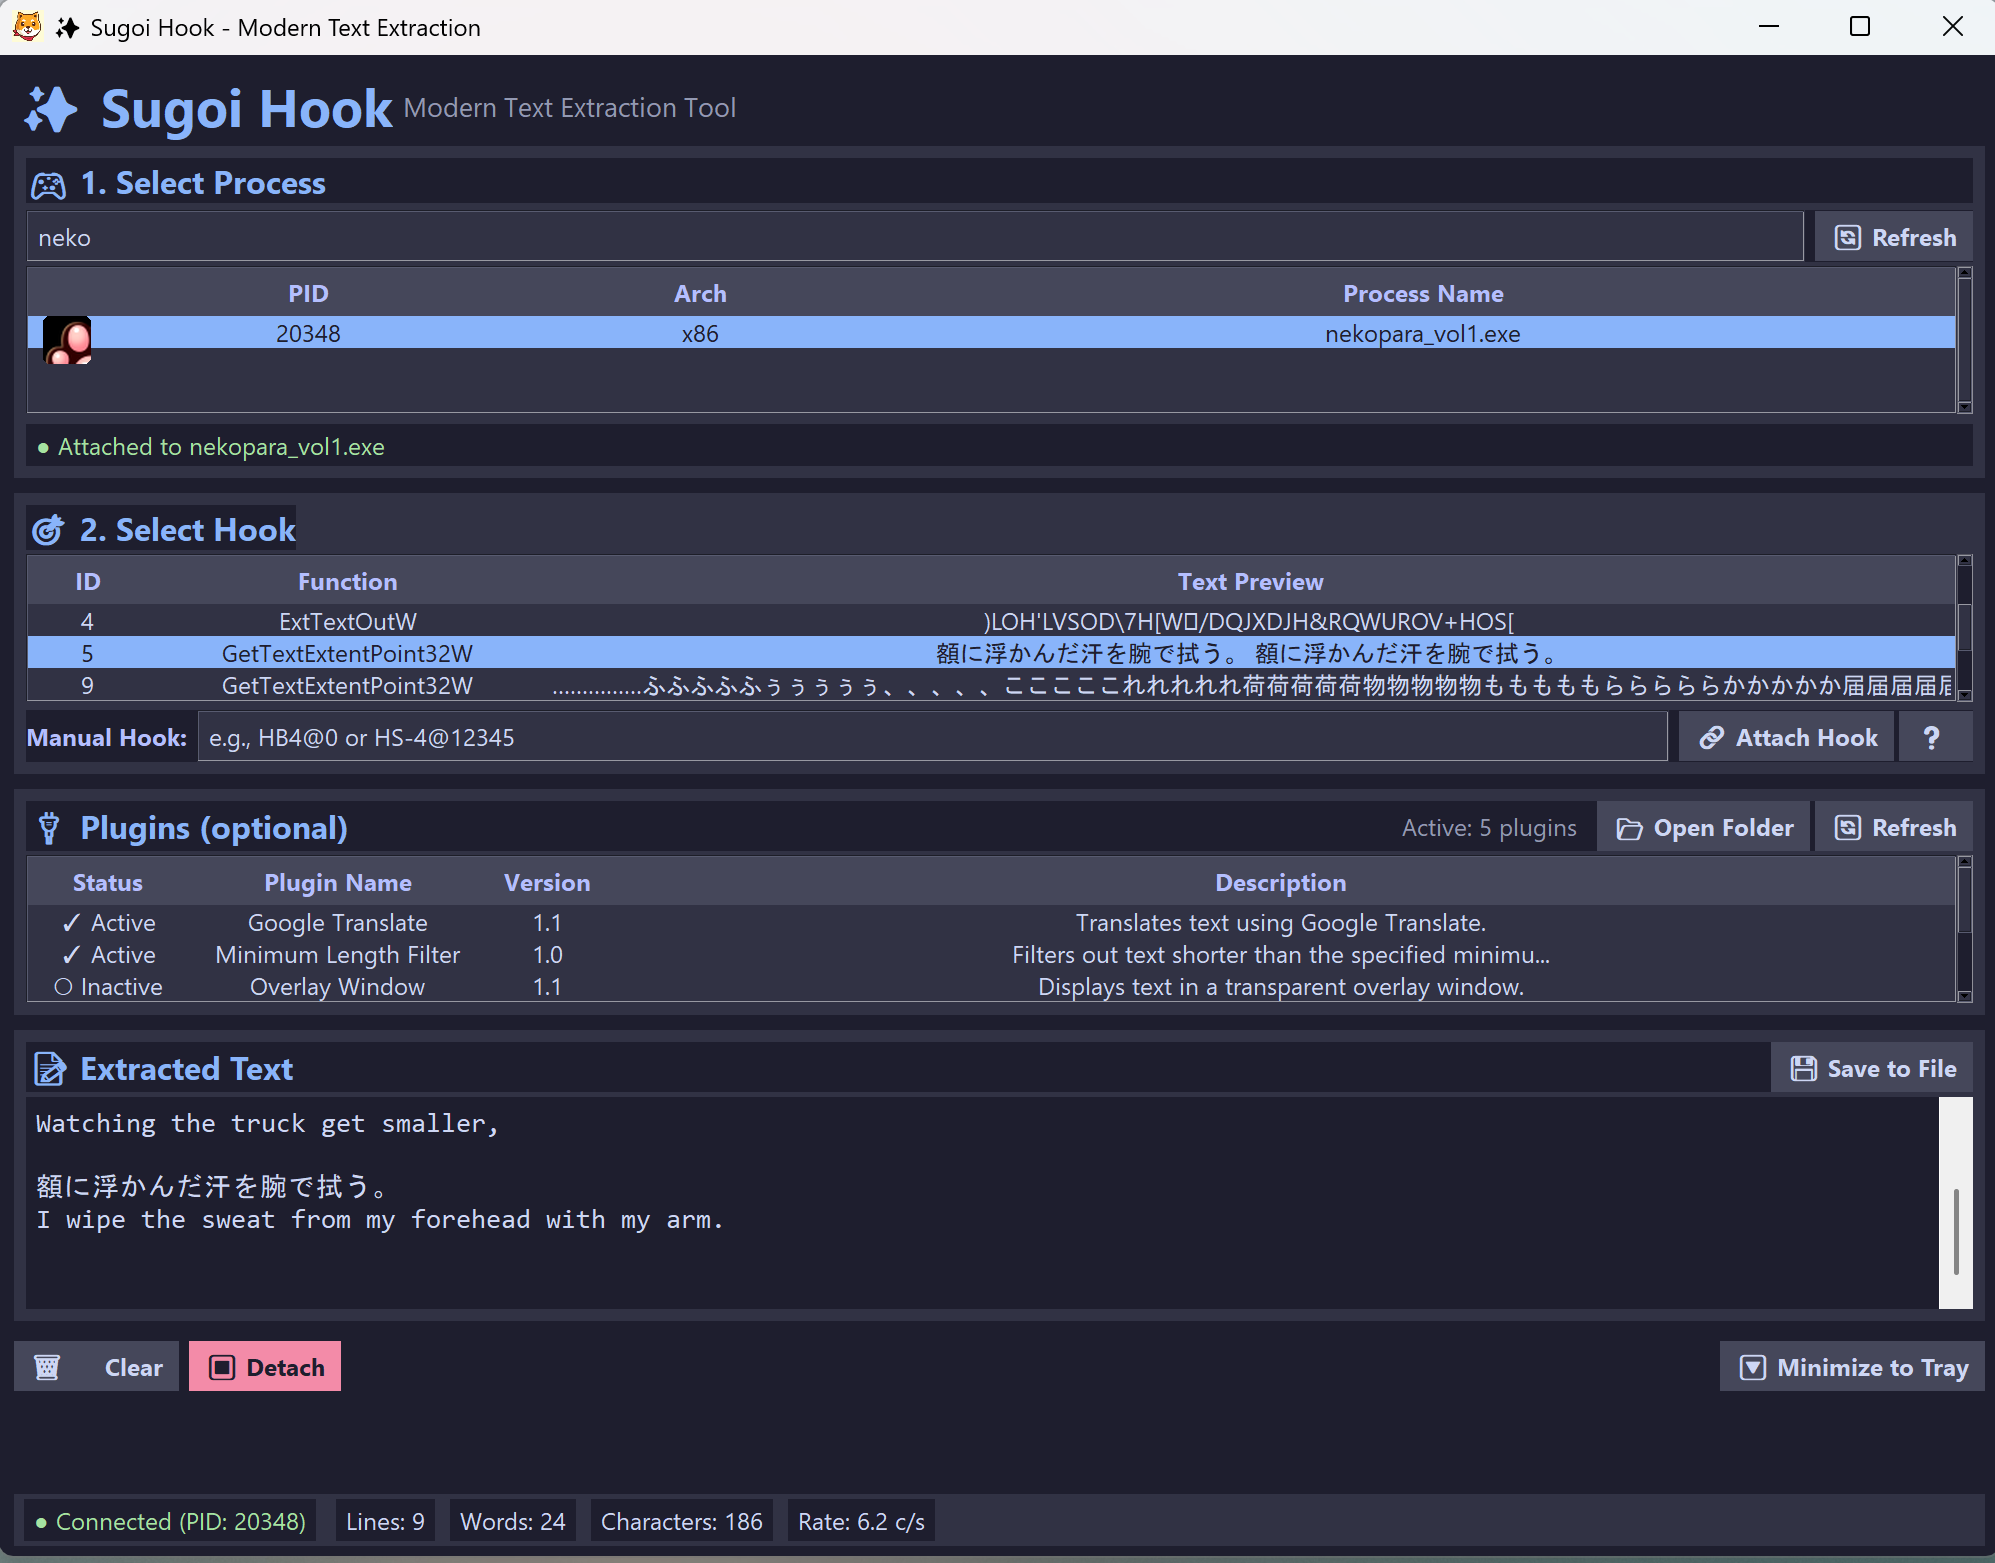Click the Save to File floppy icon
This screenshot has width=1995, height=1563.
tap(1803, 1069)
